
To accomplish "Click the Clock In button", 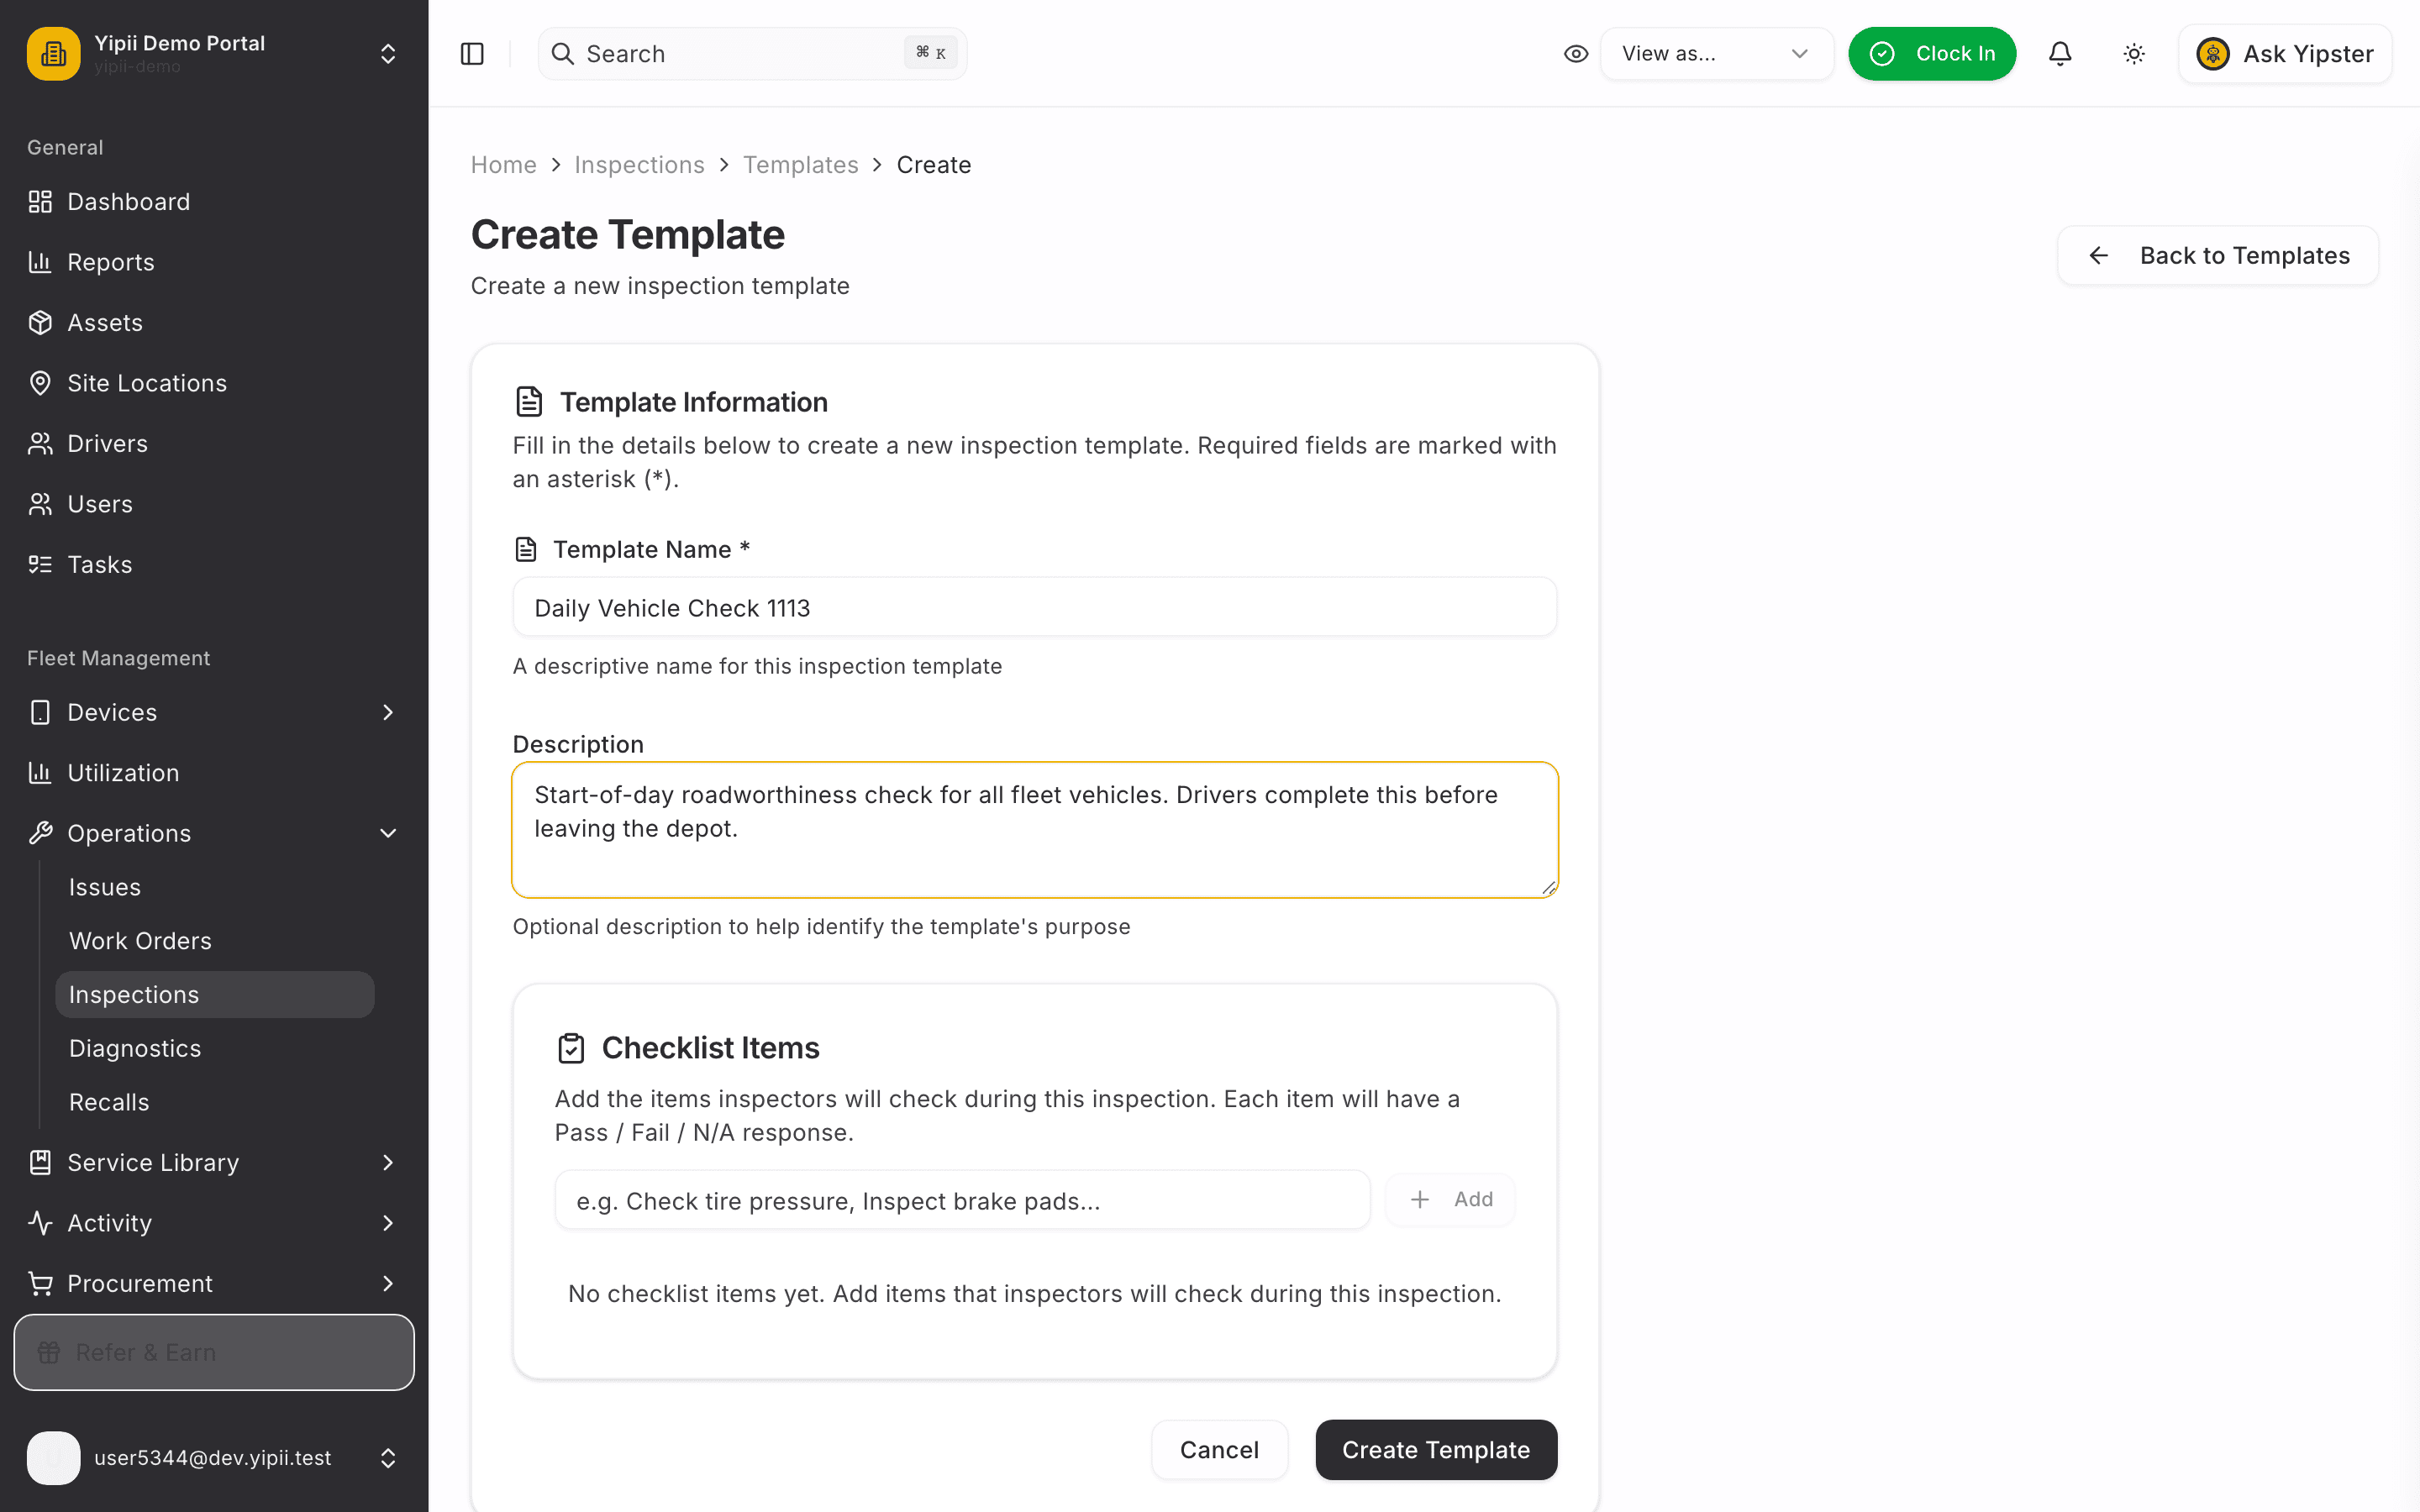I will click(1932, 54).
